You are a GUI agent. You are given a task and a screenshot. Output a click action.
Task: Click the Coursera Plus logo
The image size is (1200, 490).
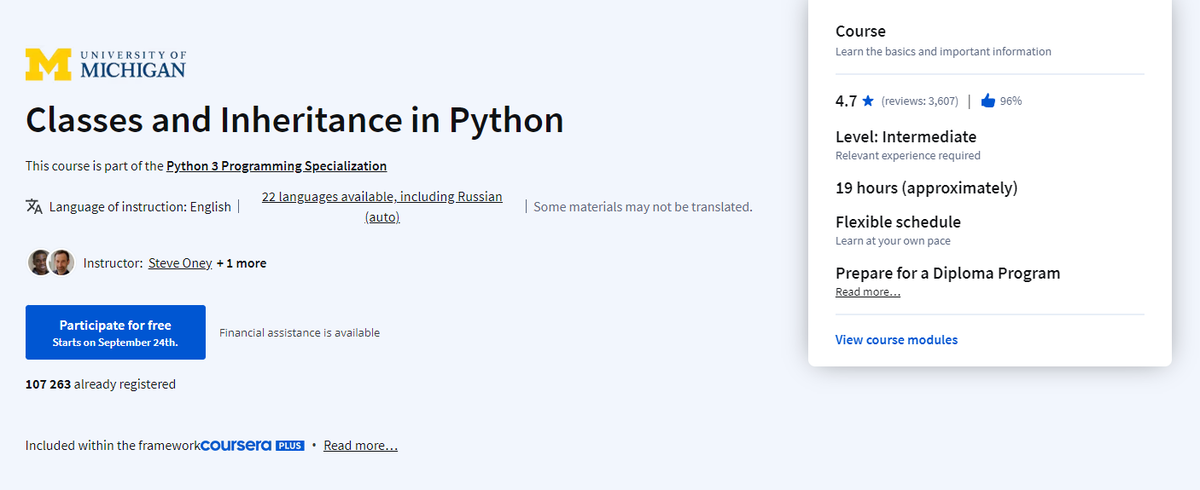252,445
